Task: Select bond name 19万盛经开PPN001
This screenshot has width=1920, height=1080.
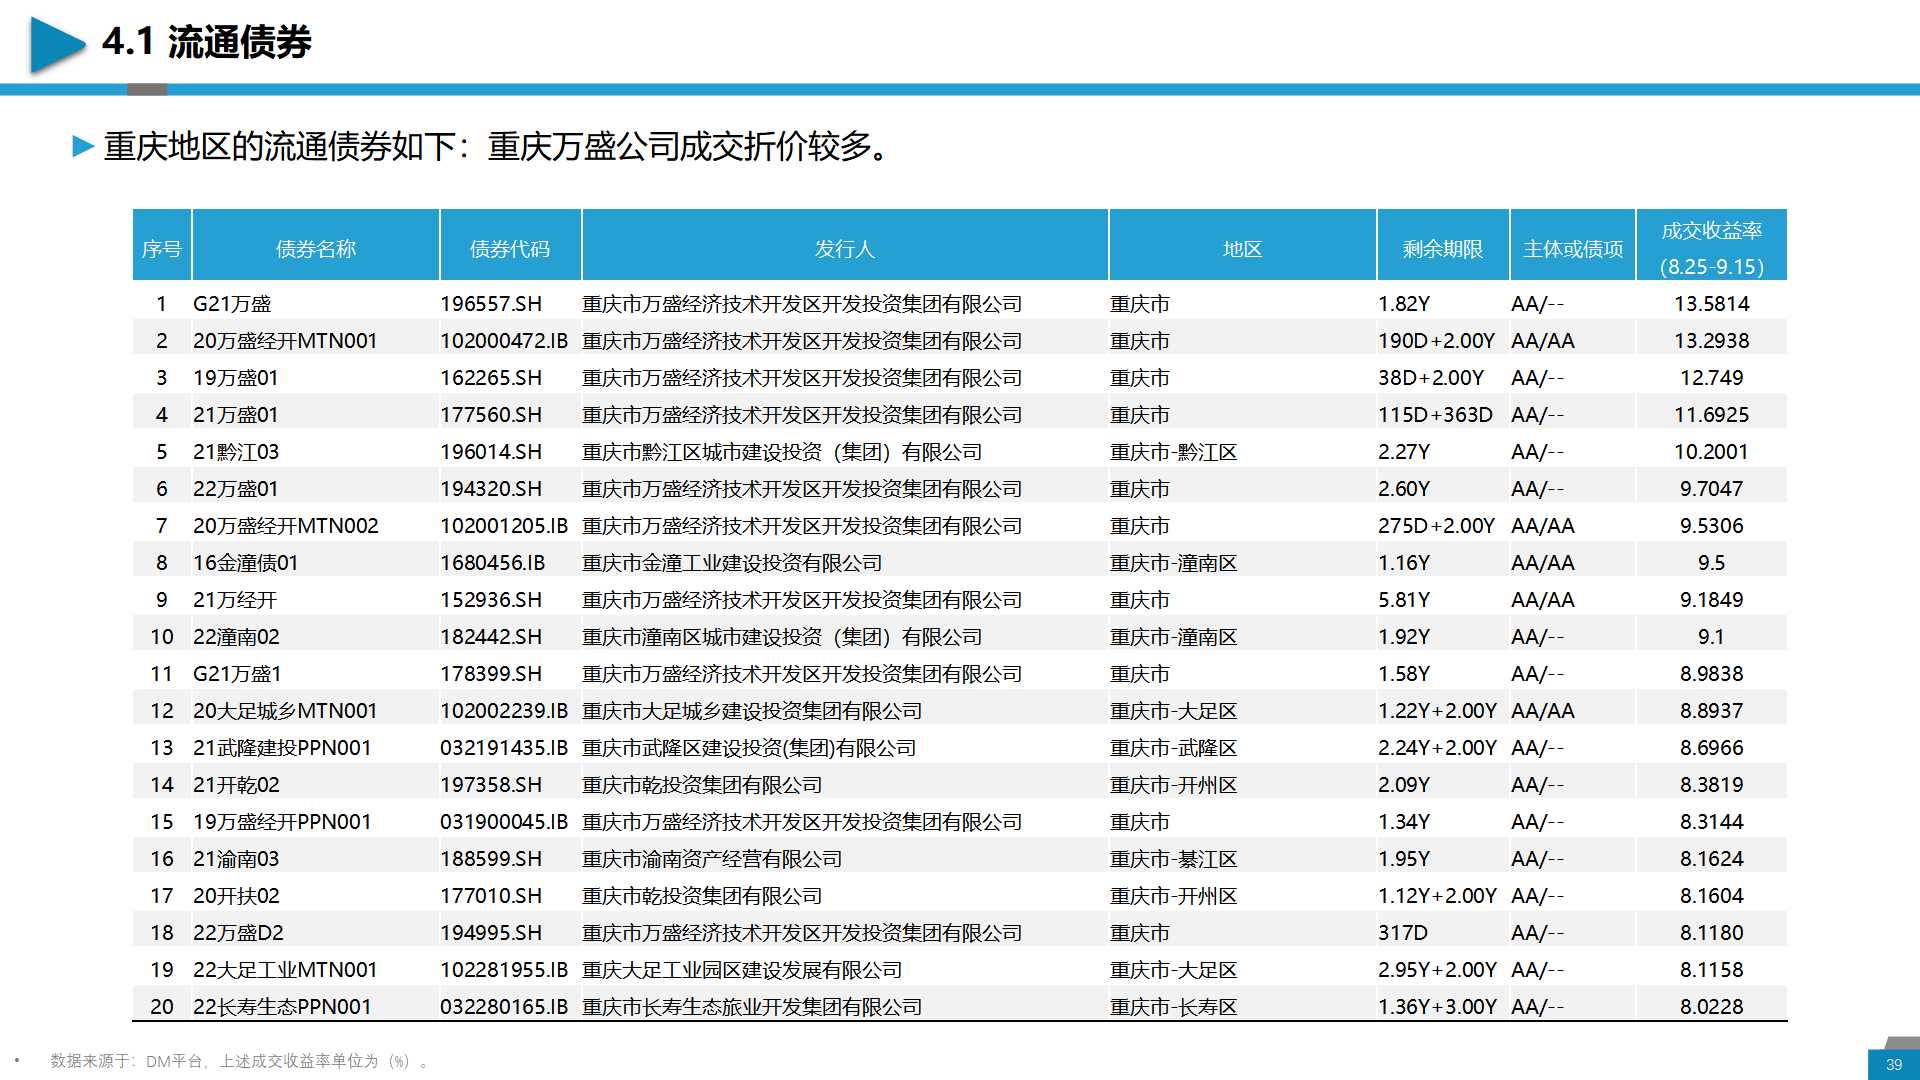Action: [282, 822]
